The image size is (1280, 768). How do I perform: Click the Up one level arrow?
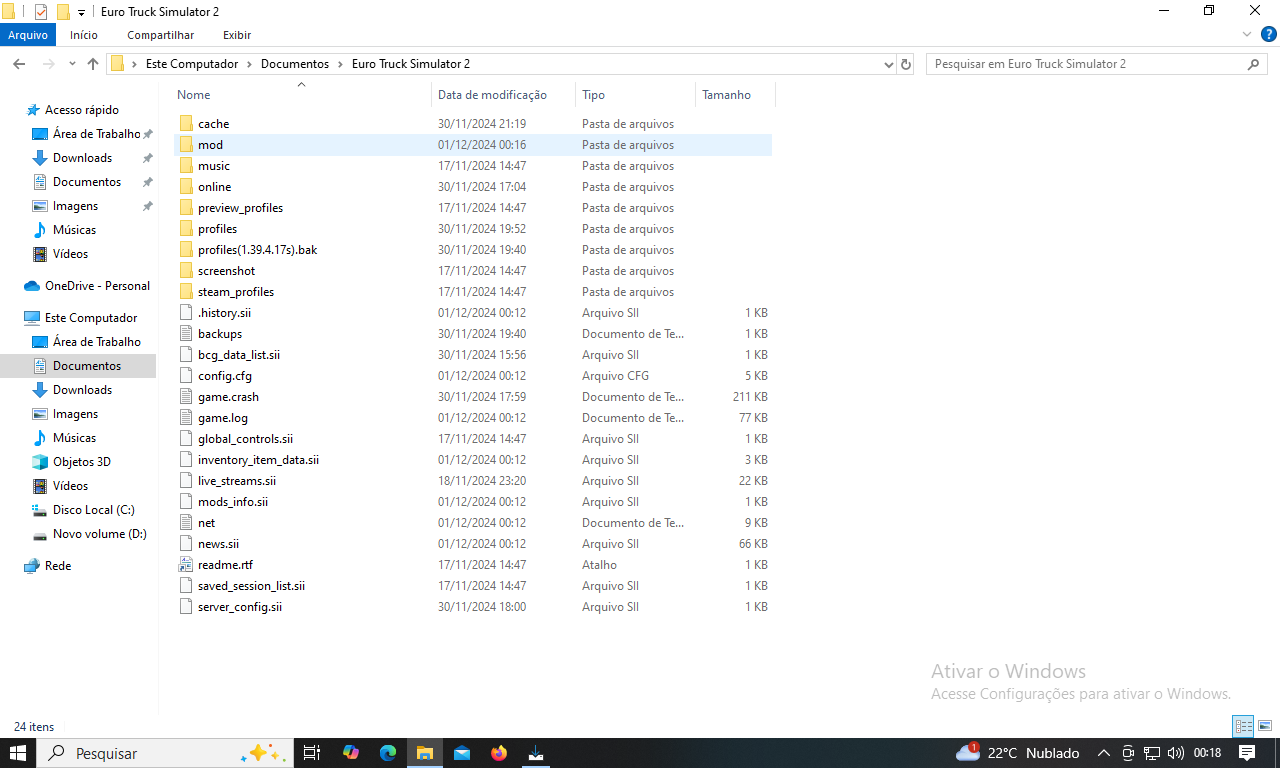[93, 64]
